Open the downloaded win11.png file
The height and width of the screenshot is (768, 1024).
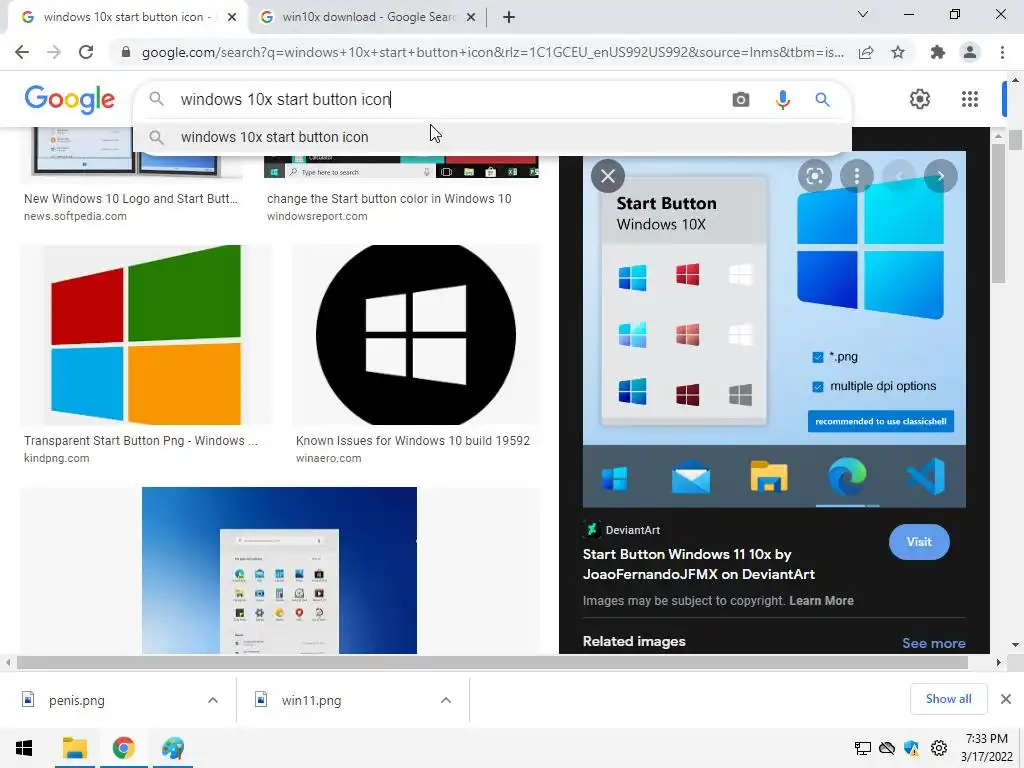[x=311, y=700]
